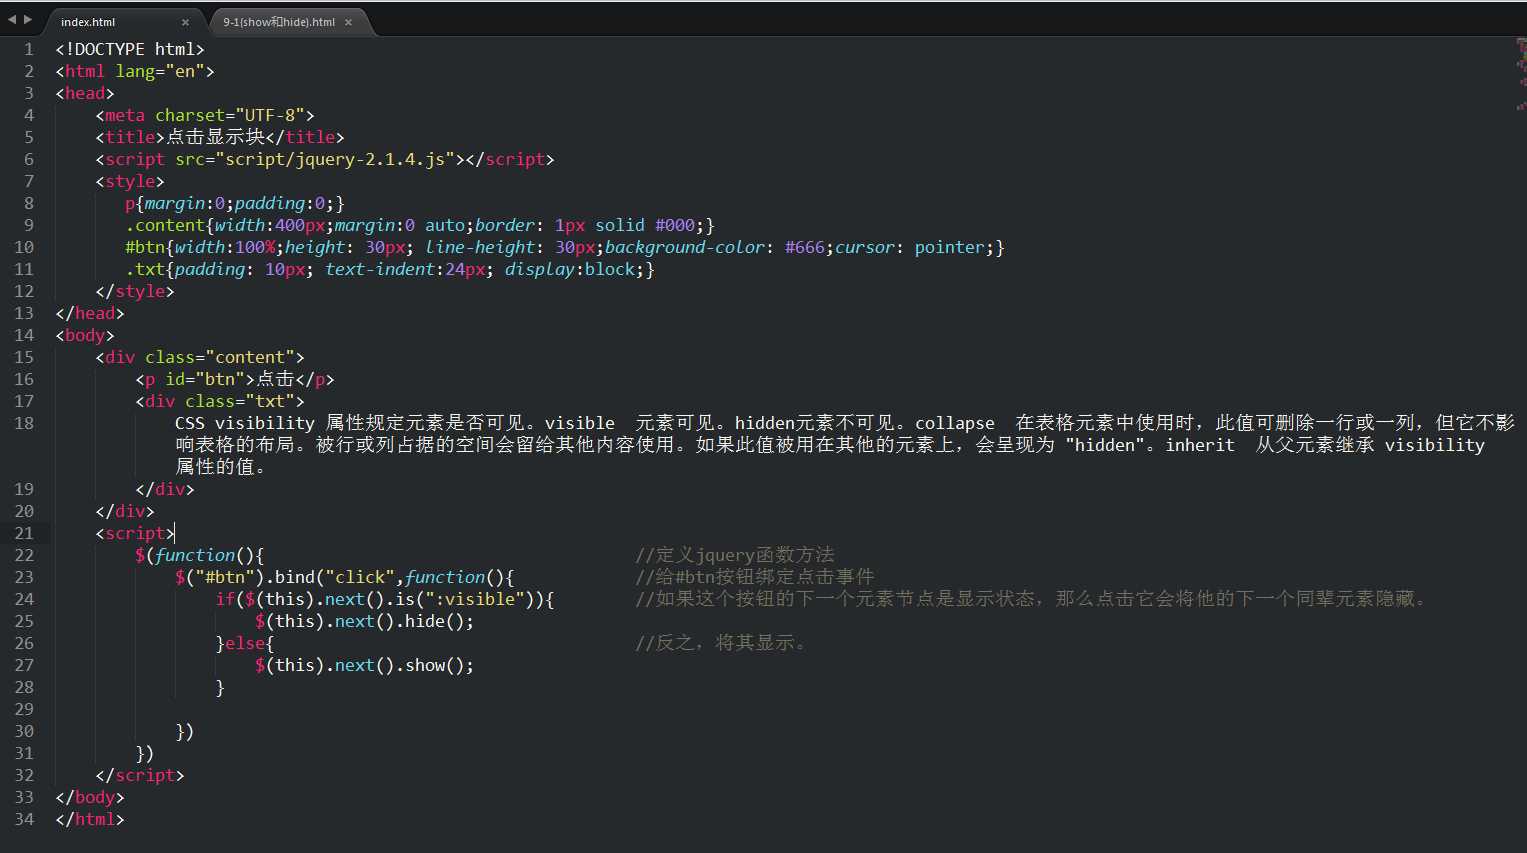Click the <!DOCTYPE html> declaration on line 1
Screen dimensions: 1527x853
coord(130,49)
